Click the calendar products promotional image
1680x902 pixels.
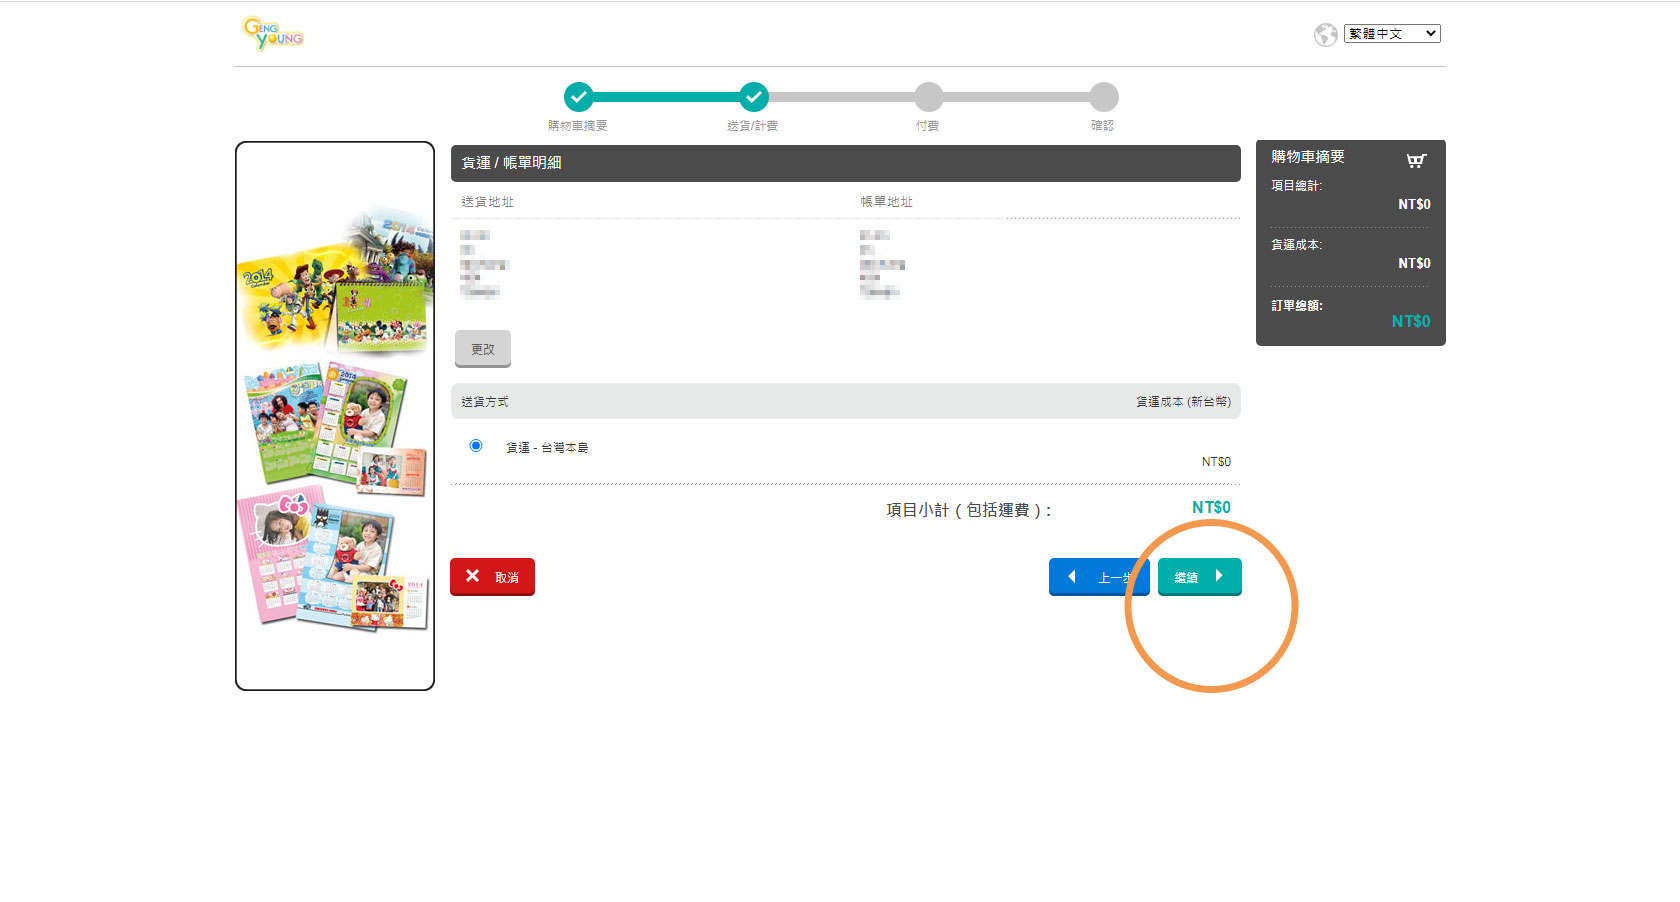point(335,416)
